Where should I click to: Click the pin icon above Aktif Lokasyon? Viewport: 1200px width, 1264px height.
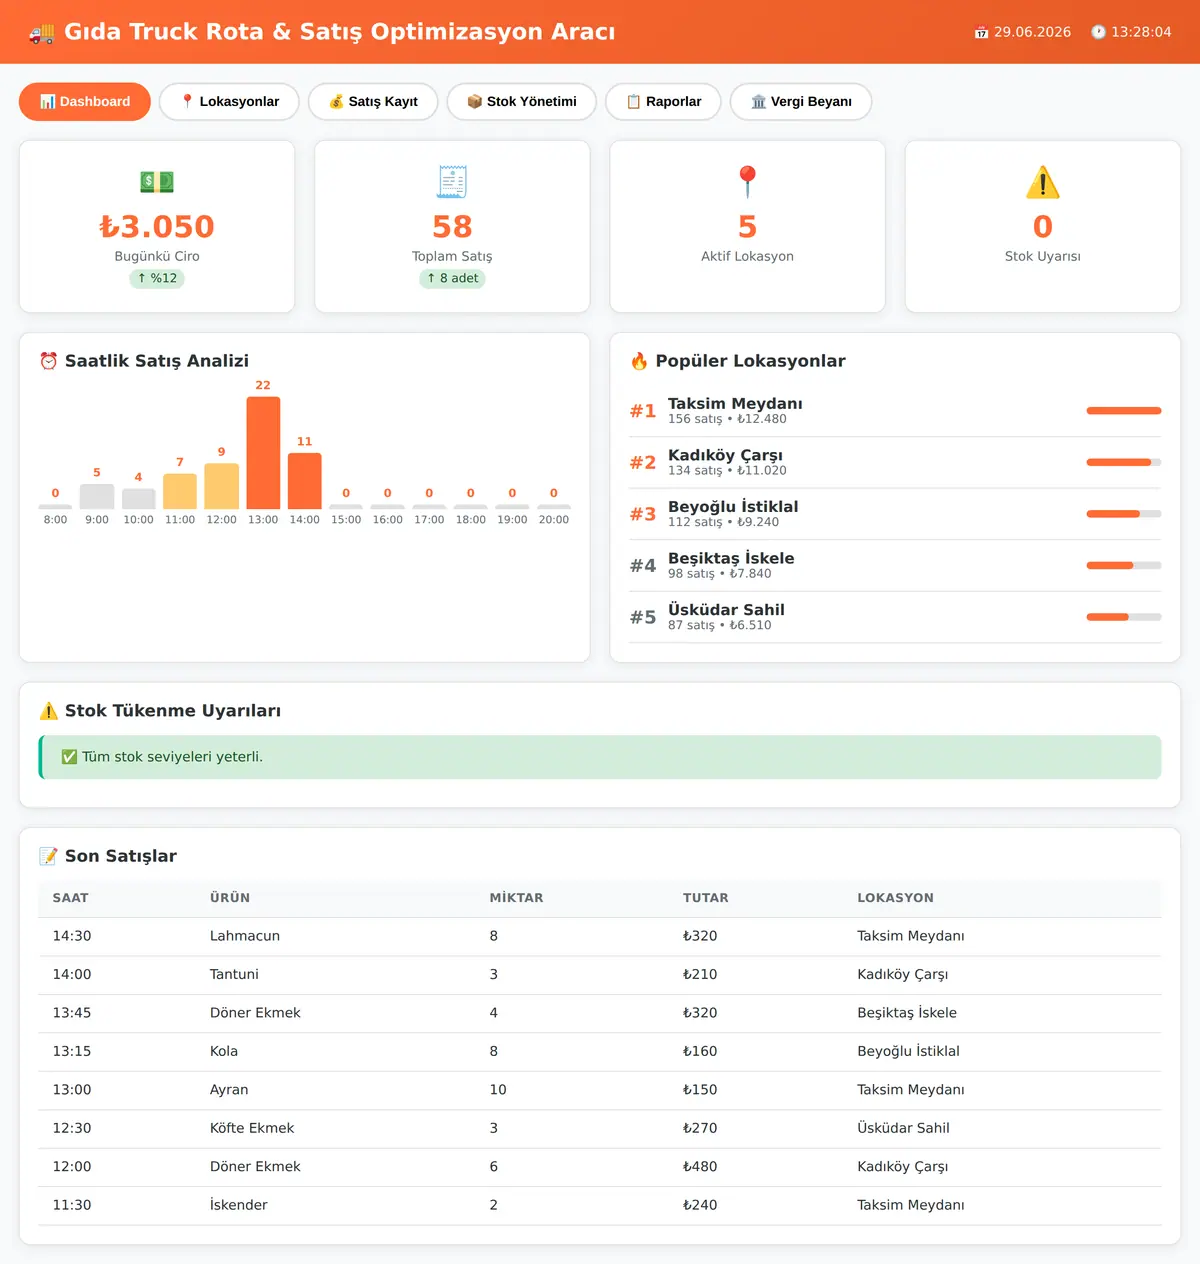click(747, 182)
